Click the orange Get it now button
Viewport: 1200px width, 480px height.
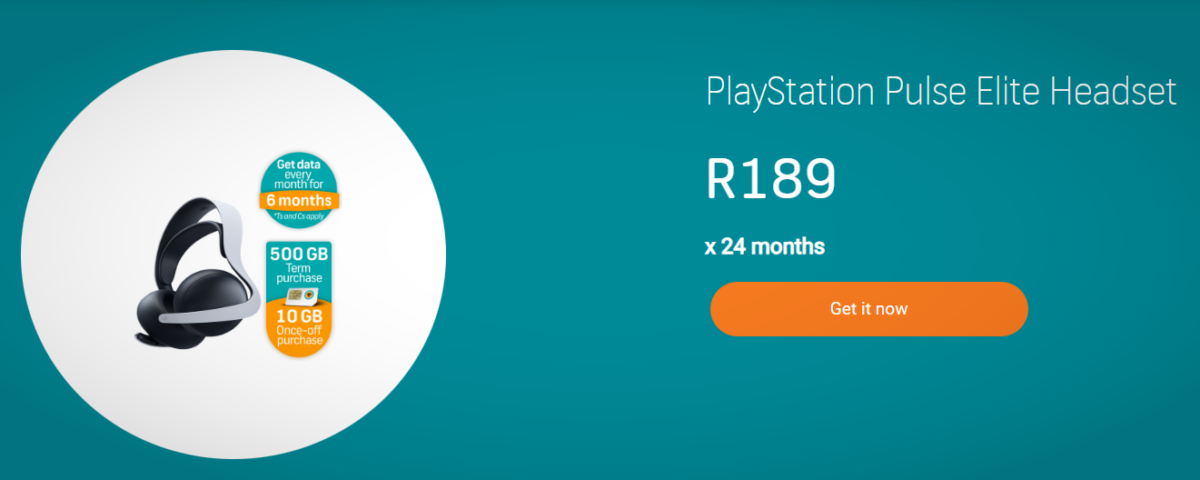[868, 309]
